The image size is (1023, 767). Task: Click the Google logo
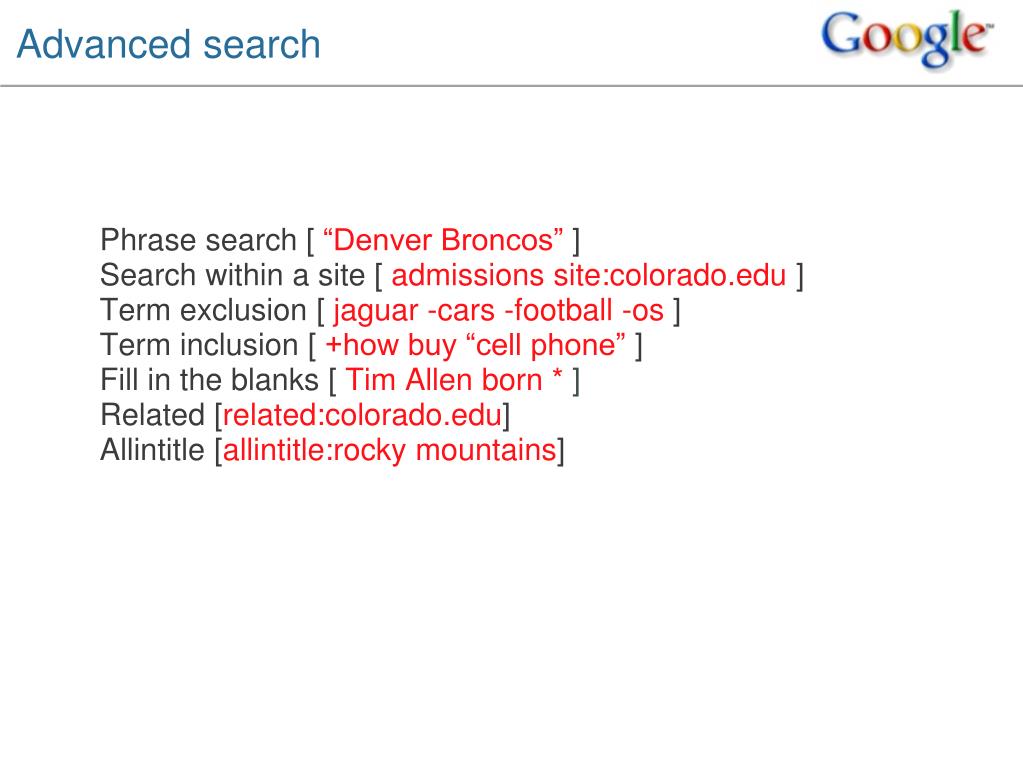pos(907,38)
